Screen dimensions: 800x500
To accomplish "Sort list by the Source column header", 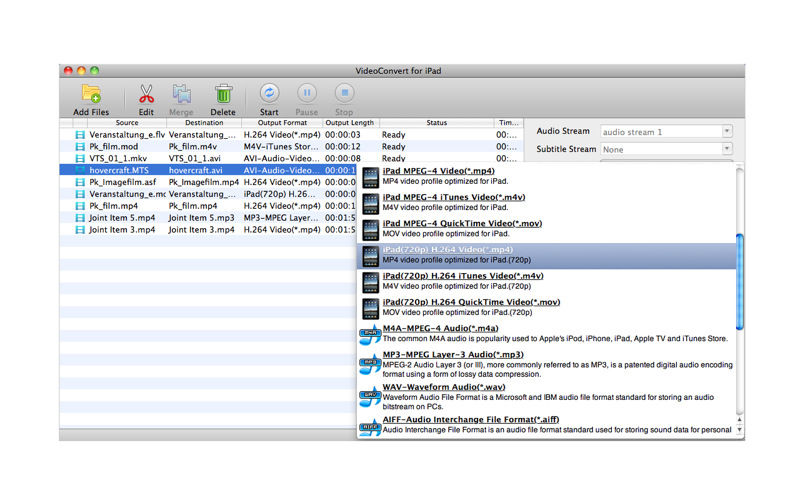I will [126, 122].
